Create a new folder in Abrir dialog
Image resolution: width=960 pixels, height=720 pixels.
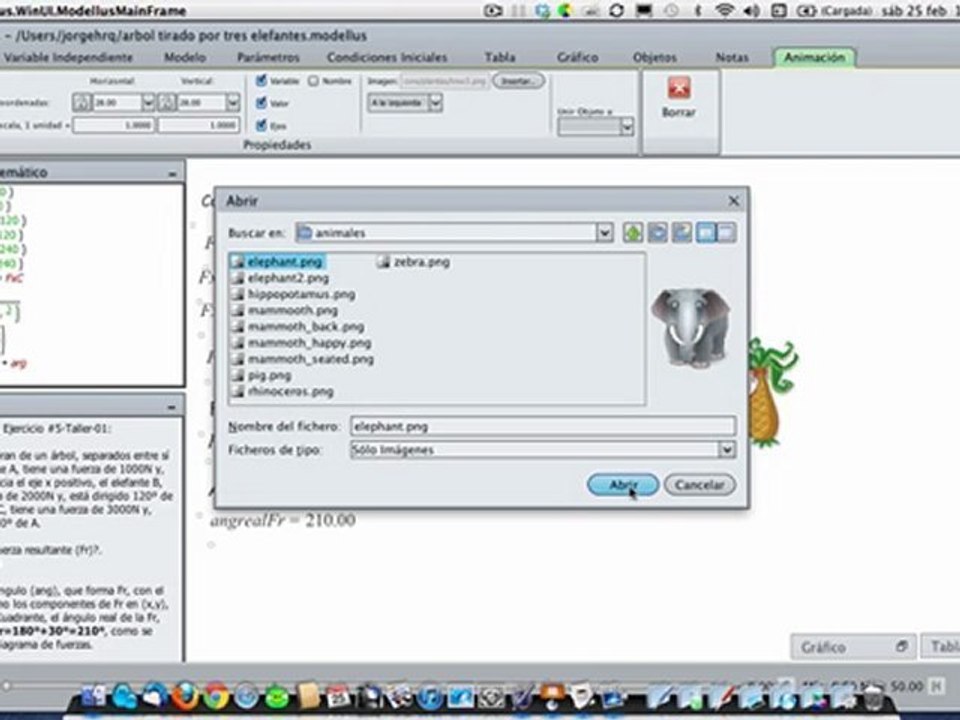coord(681,233)
